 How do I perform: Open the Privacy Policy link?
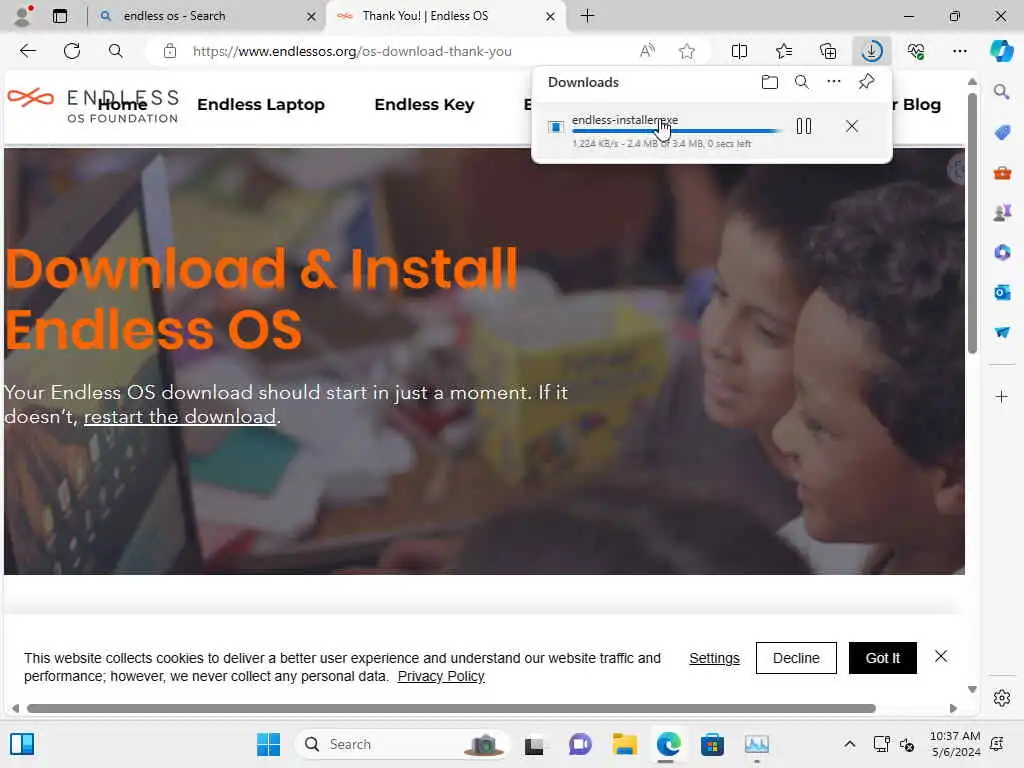441,677
